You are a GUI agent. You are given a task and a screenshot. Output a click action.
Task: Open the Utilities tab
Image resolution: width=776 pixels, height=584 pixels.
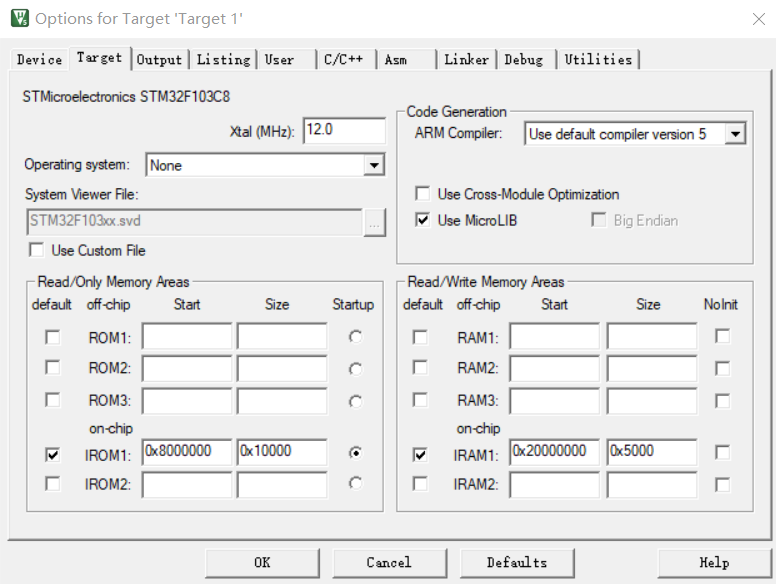[598, 59]
